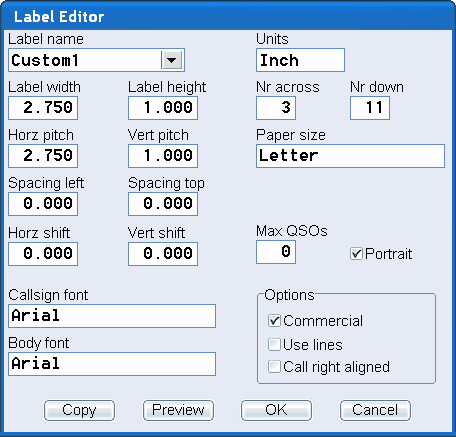The height and width of the screenshot is (437, 456).
Task: Focus the Label height field
Action: coord(163,108)
